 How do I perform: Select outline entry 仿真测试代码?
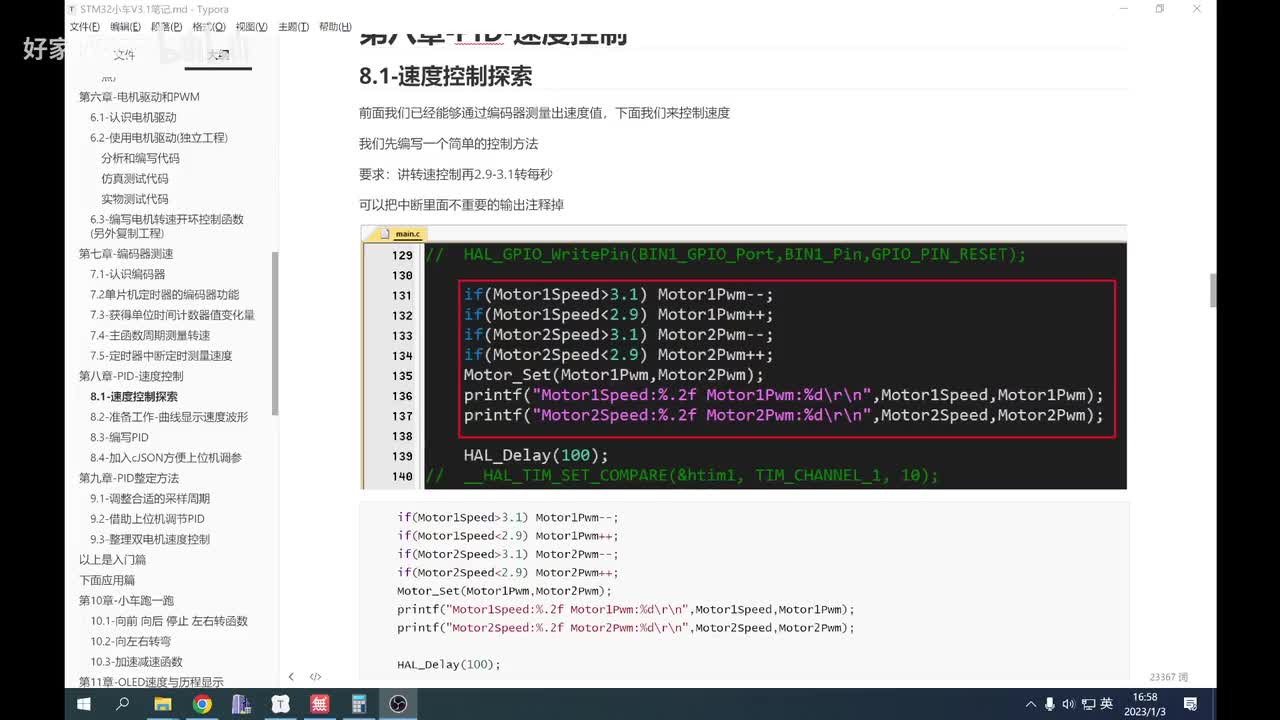(134, 179)
